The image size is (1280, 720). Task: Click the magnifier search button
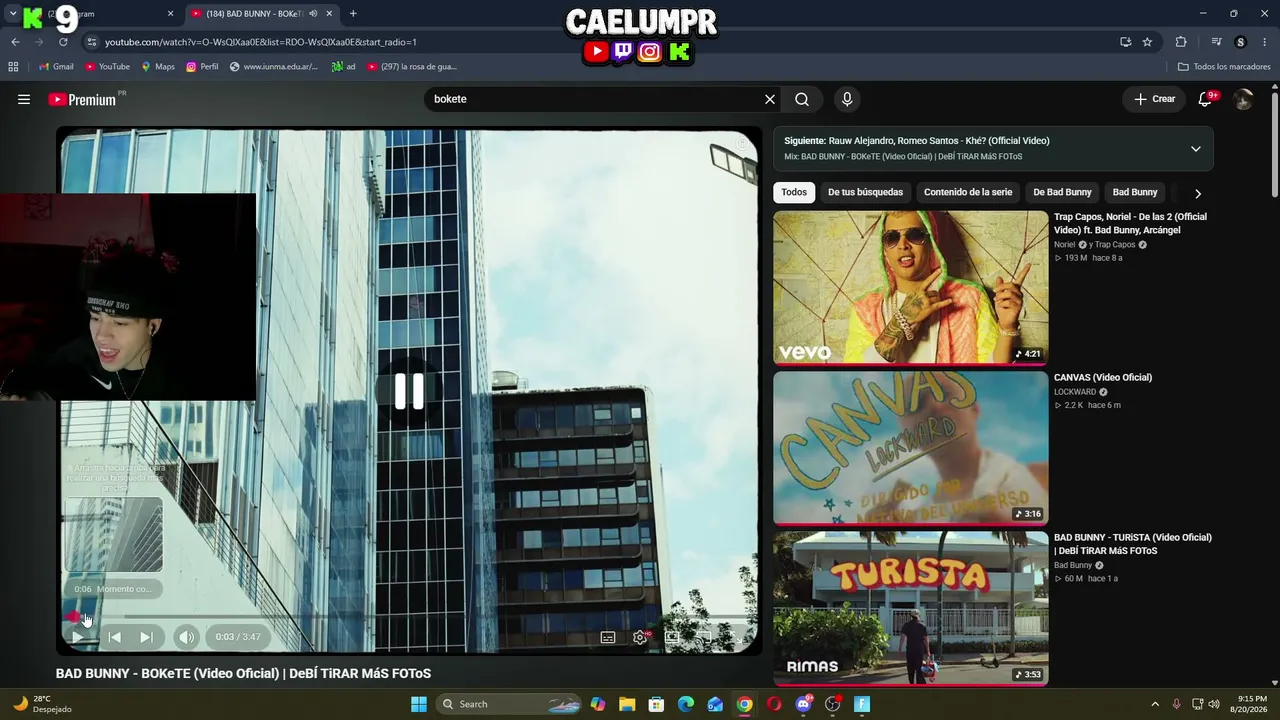tap(802, 99)
